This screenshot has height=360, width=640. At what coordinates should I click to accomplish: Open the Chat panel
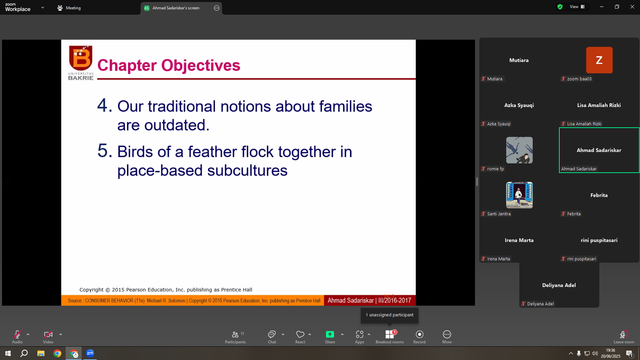coord(272,336)
